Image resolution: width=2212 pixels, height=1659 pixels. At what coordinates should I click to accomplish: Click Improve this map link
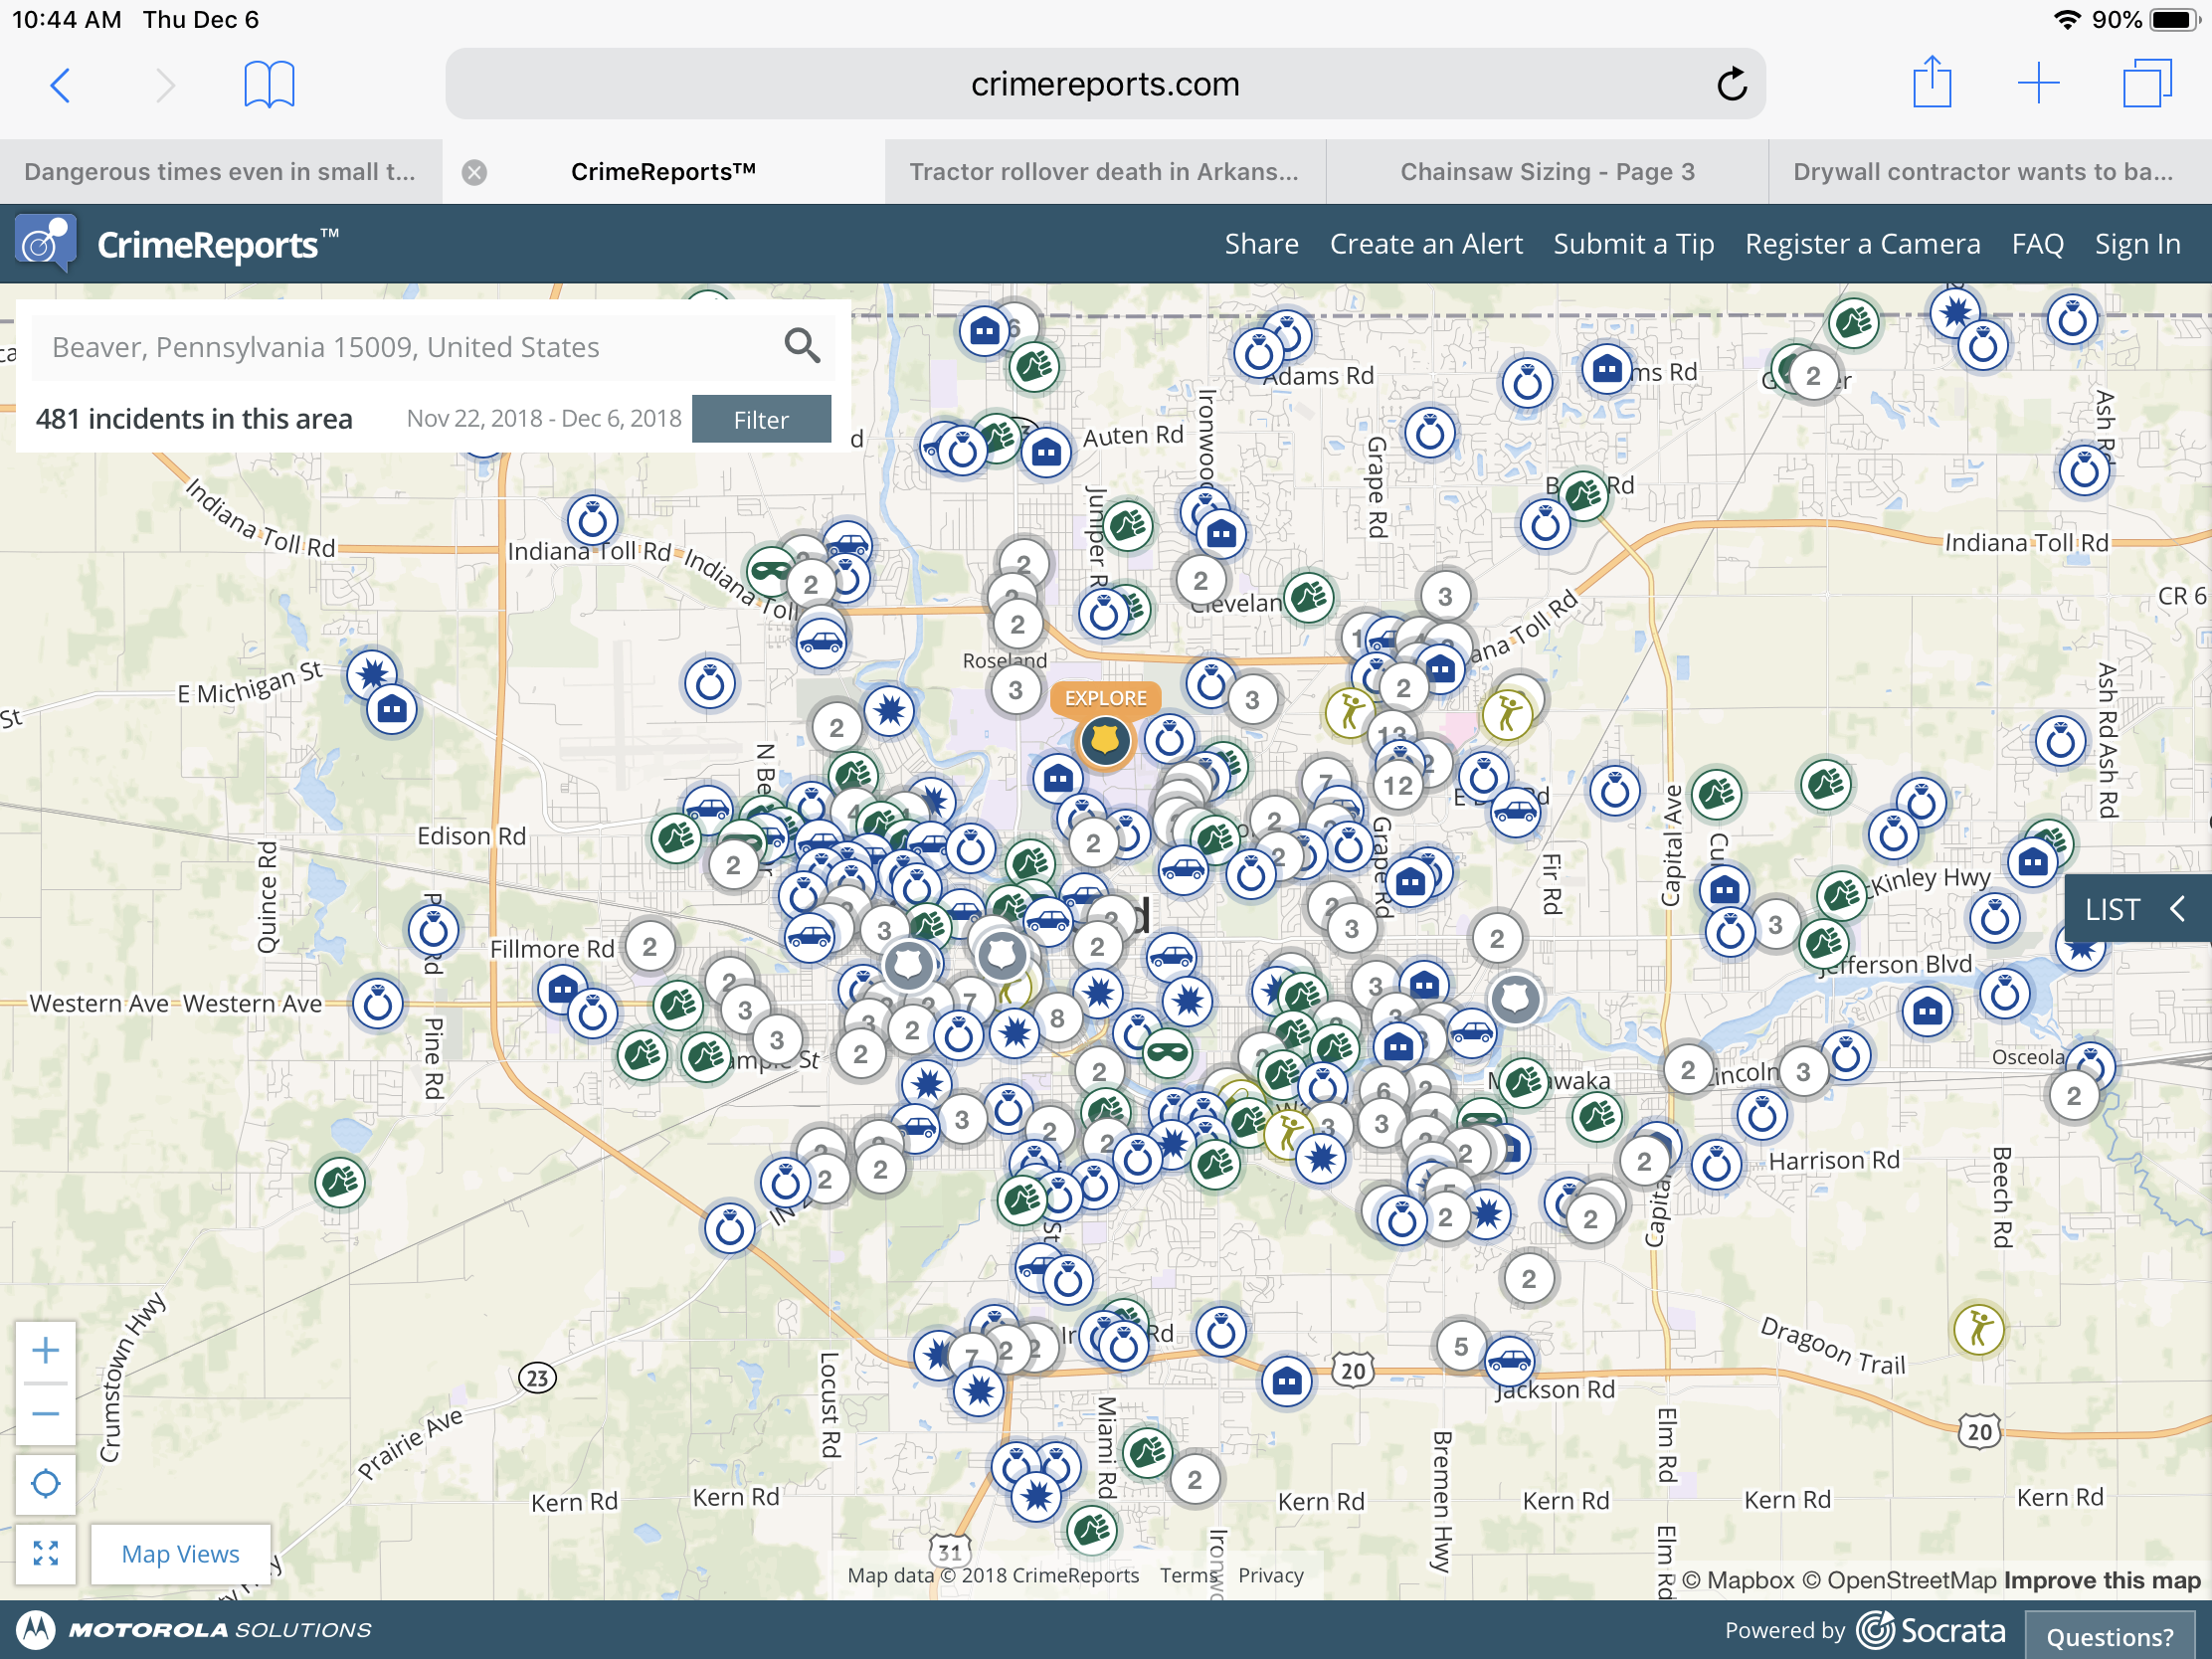[x=2102, y=1580]
